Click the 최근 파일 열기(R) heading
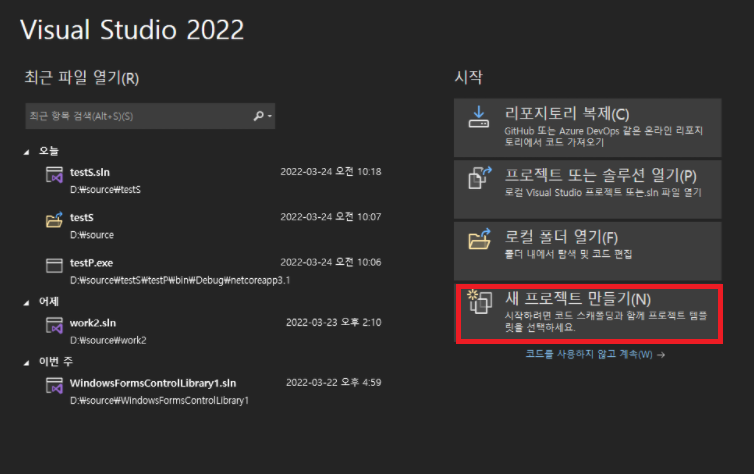 point(82,77)
